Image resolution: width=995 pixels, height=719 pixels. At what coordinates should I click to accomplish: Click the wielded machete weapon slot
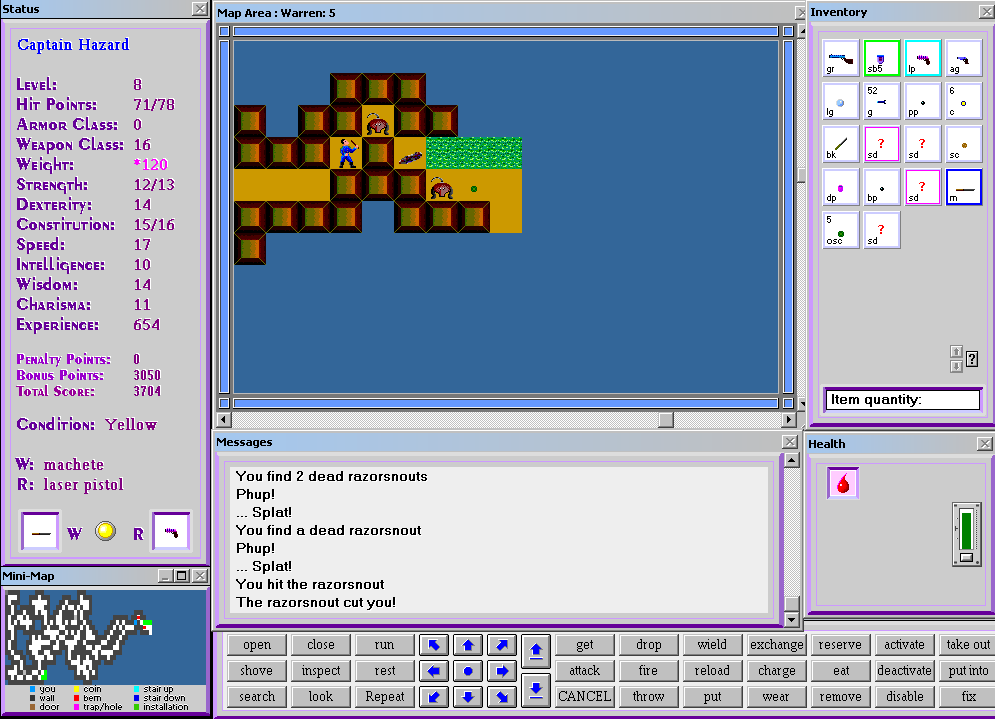coord(41,532)
